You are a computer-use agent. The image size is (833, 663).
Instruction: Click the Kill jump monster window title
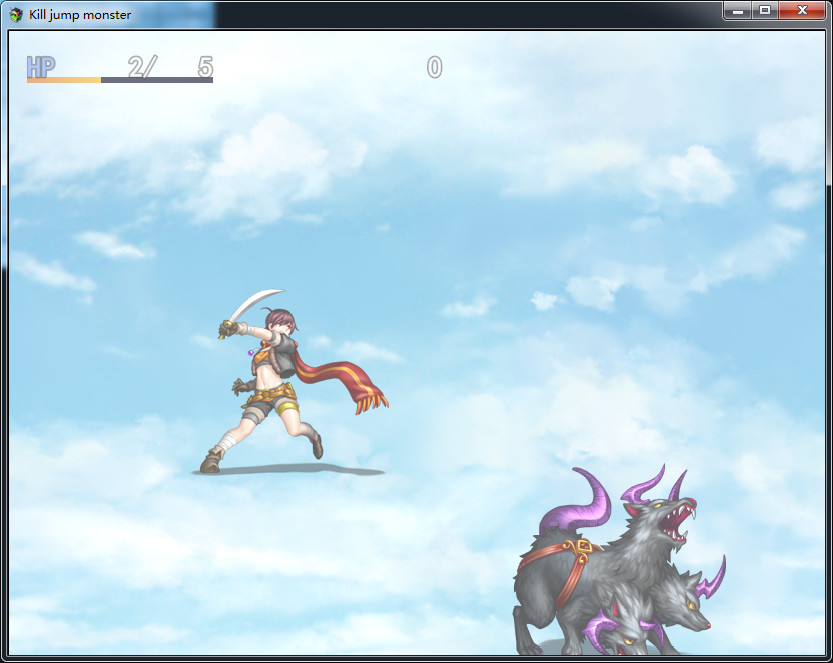click(80, 15)
